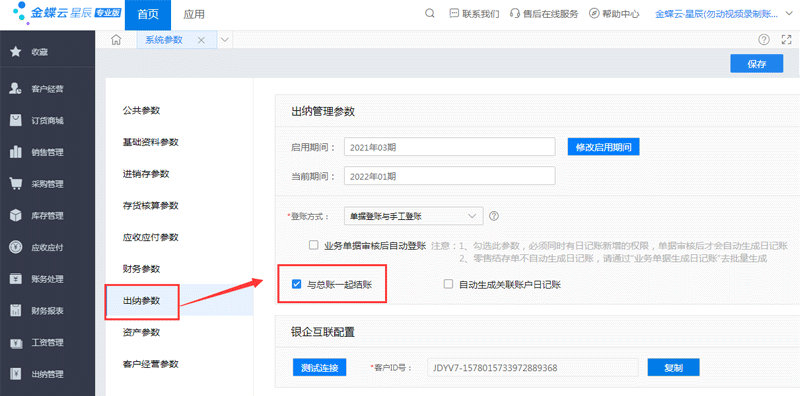Open the 联系我们 chat icon
Image resolution: width=800 pixels, height=396 pixels.
pos(454,14)
